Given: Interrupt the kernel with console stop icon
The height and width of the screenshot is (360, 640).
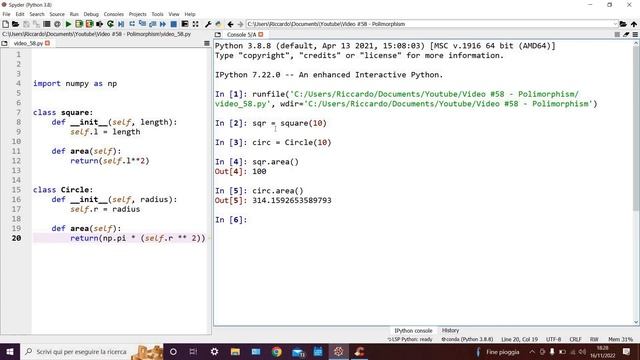Looking at the screenshot, I should 617,35.
